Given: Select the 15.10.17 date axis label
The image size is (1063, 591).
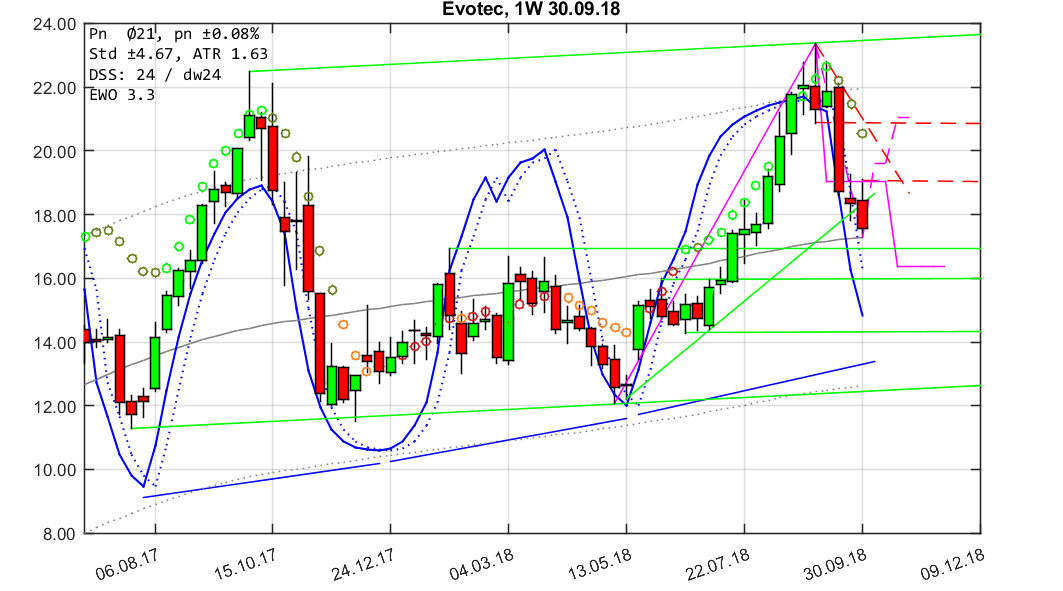Looking at the screenshot, I should click(x=243, y=565).
